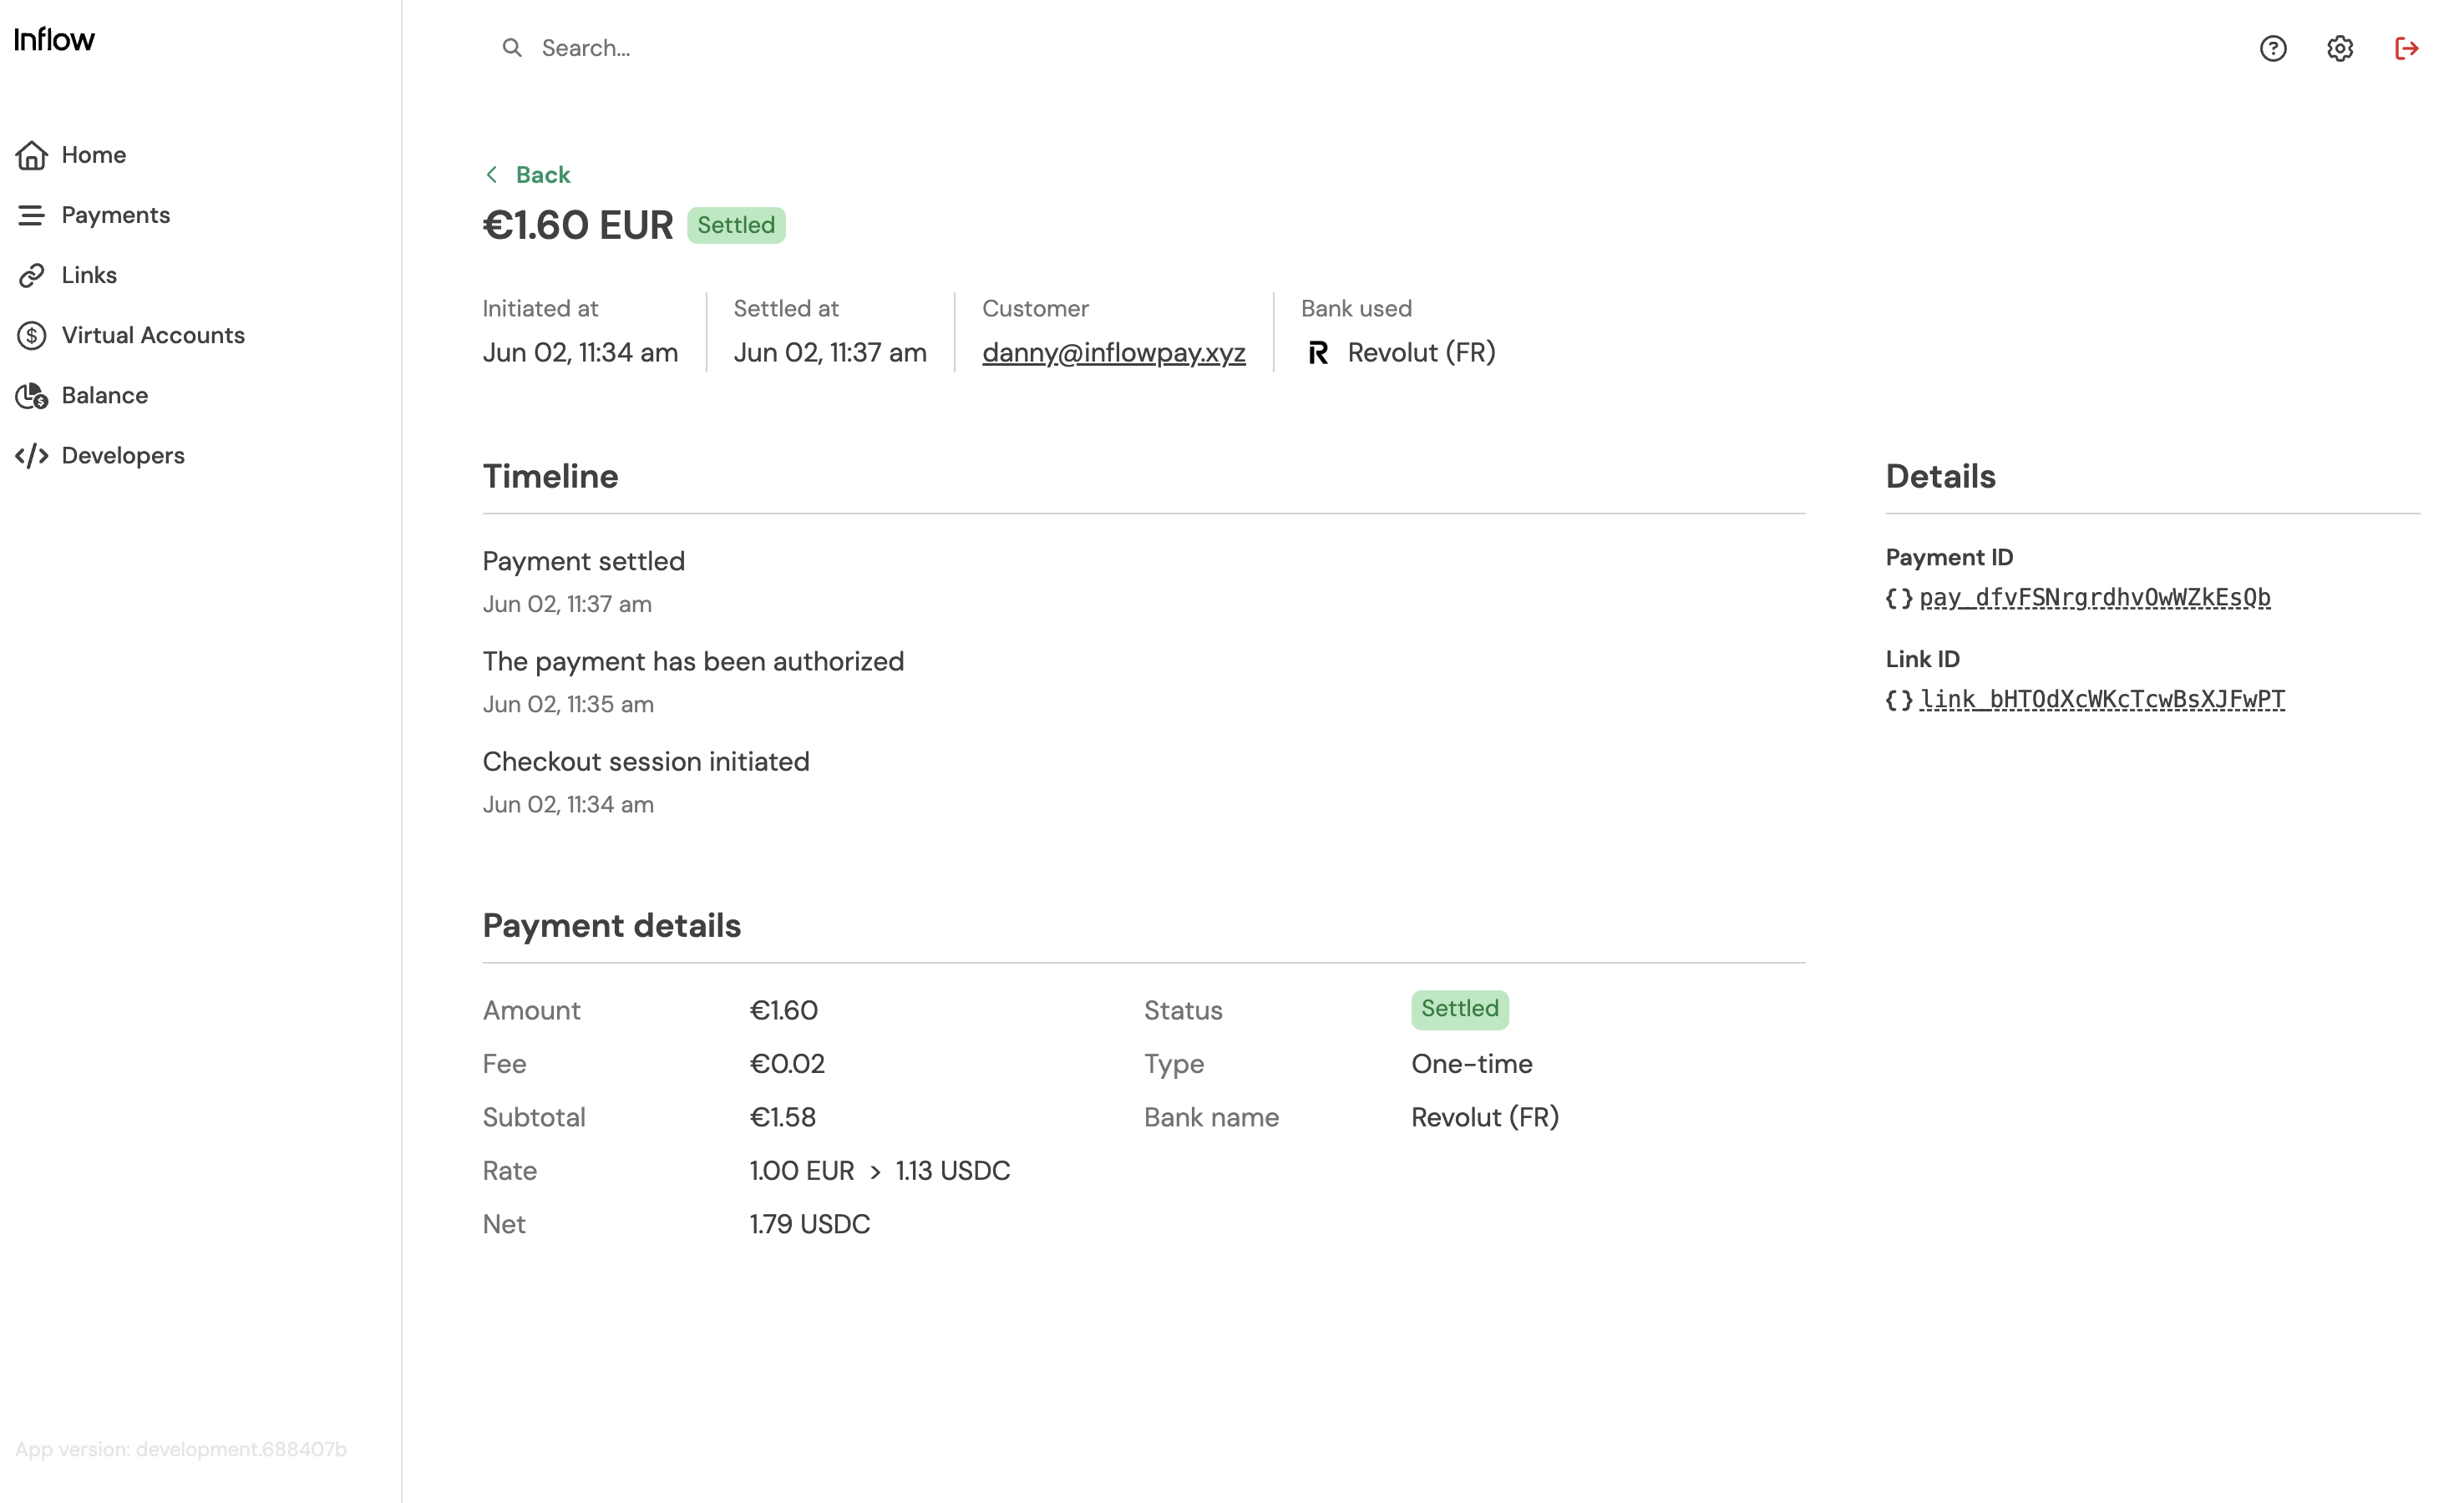Click the Links chain icon
The image size is (2464, 1503).
tap(31, 275)
